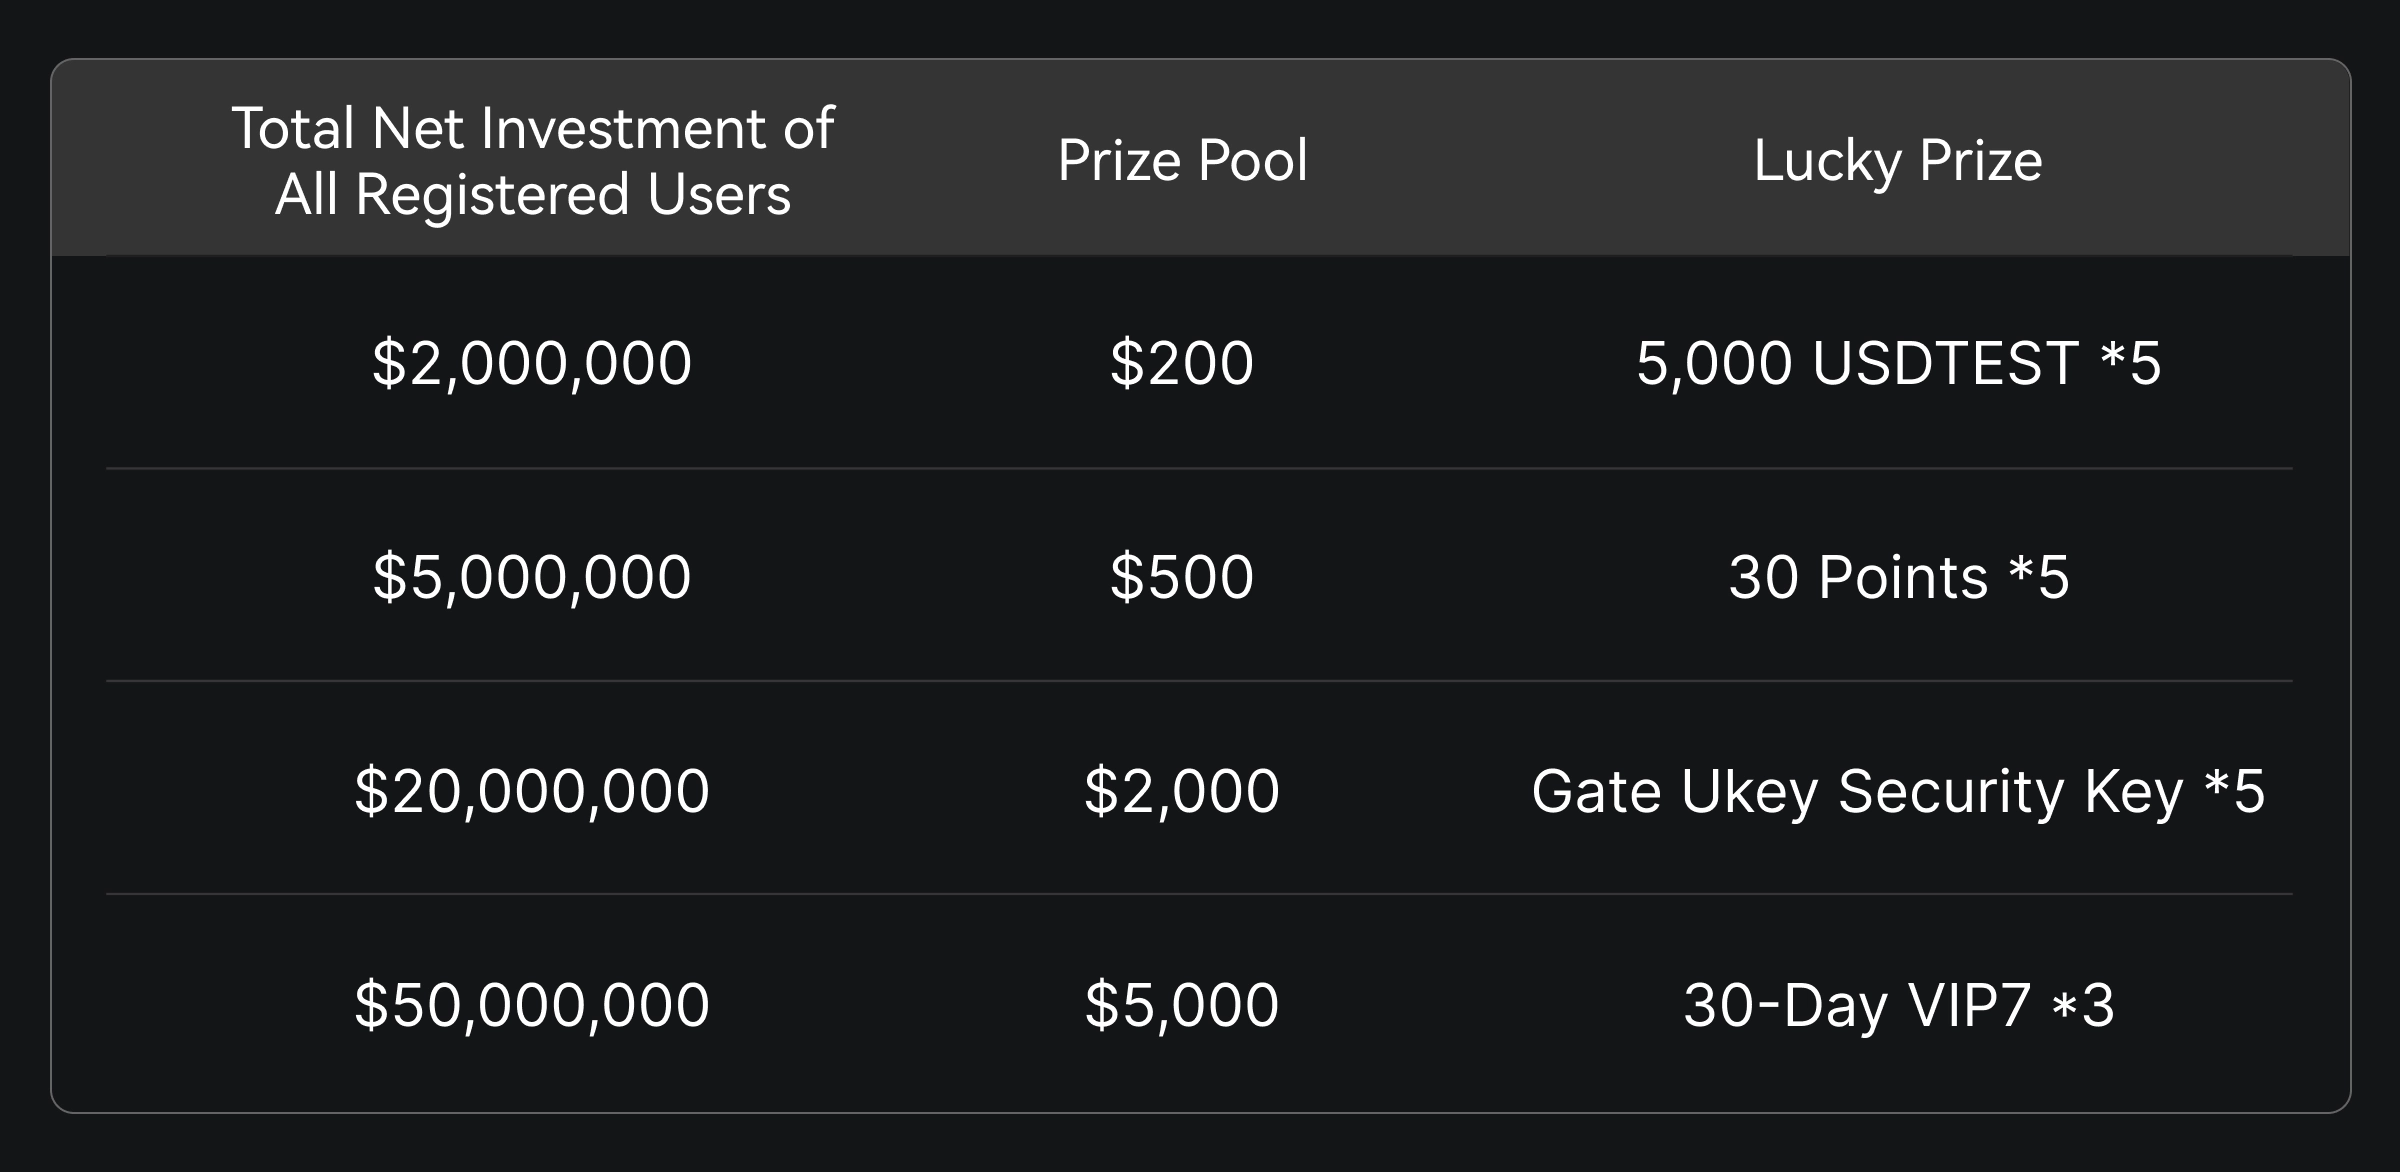Click the '30 Points' lucky prize text
The width and height of the screenshot is (2400, 1172).
coord(1858,577)
